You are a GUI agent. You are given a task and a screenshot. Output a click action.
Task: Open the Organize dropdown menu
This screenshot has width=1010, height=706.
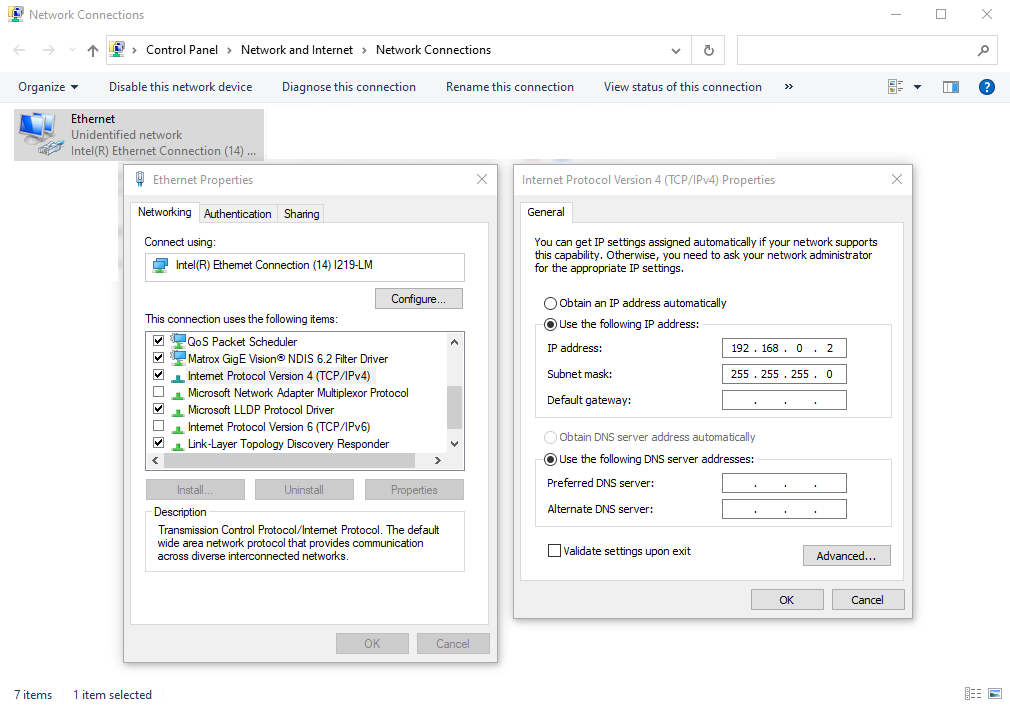coord(48,87)
